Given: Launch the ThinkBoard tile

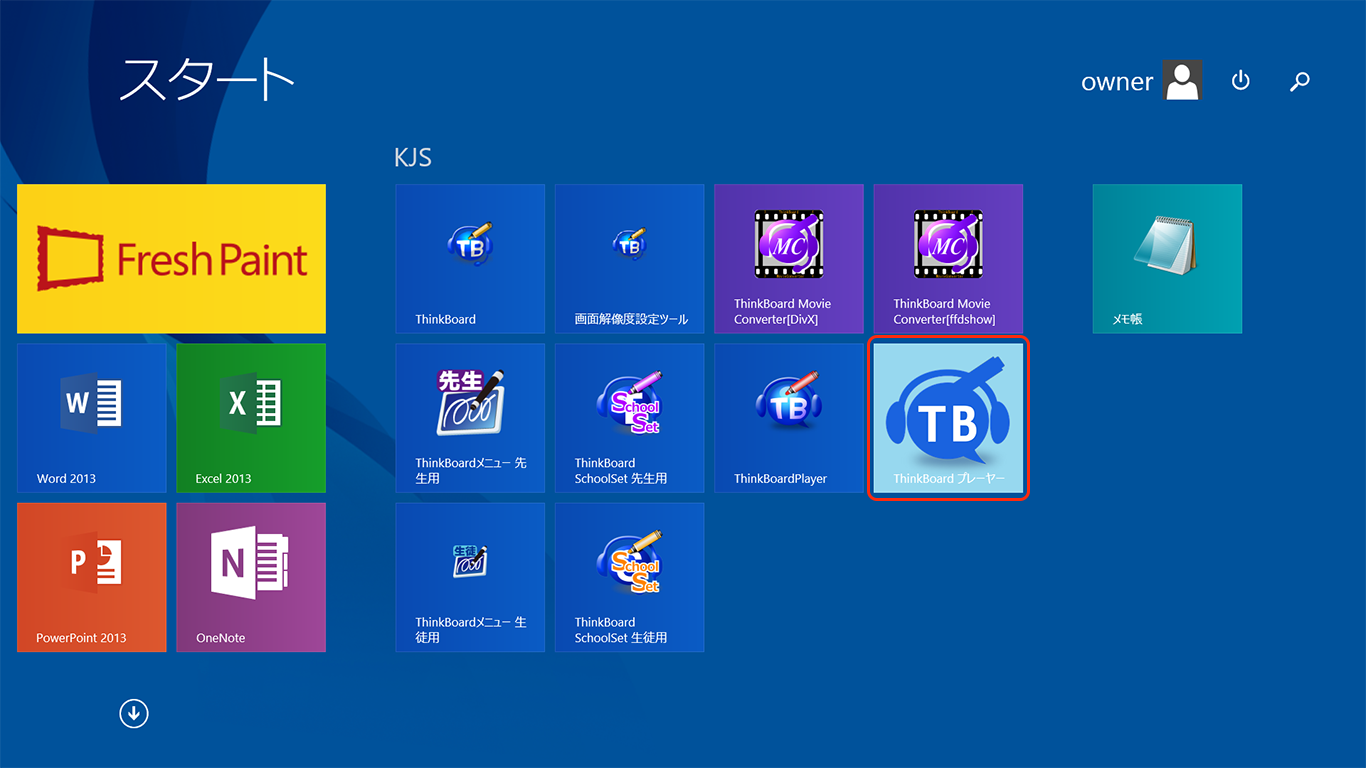Looking at the screenshot, I should pyautogui.click(x=470, y=258).
